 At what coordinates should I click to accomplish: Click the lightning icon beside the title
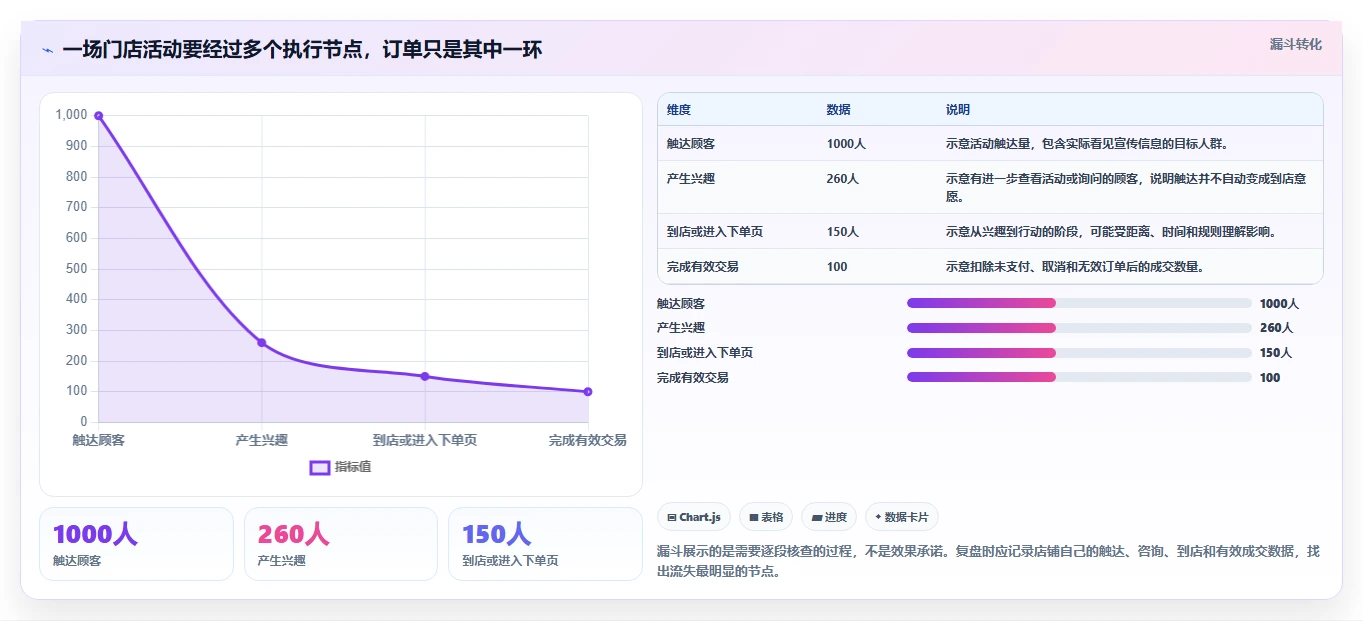coord(48,50)
